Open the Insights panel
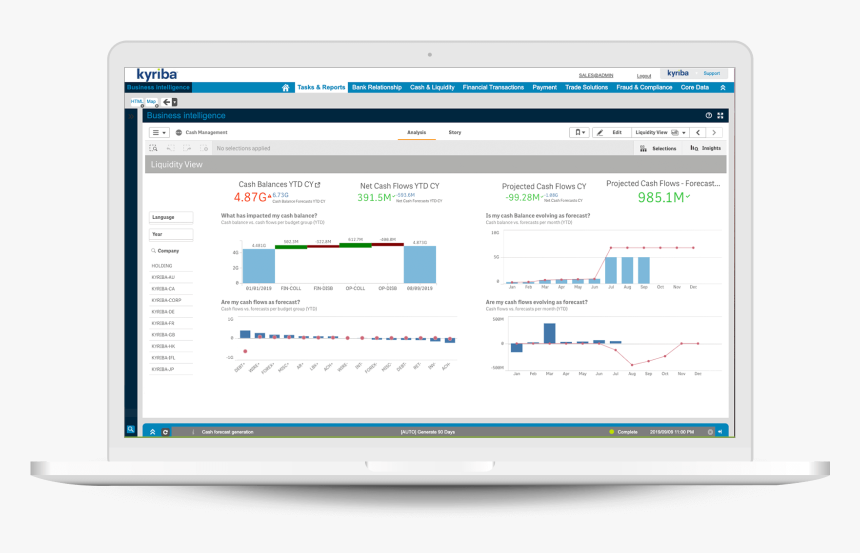The width and height of the screenshot is (860, 553). [x=705, y=148]
